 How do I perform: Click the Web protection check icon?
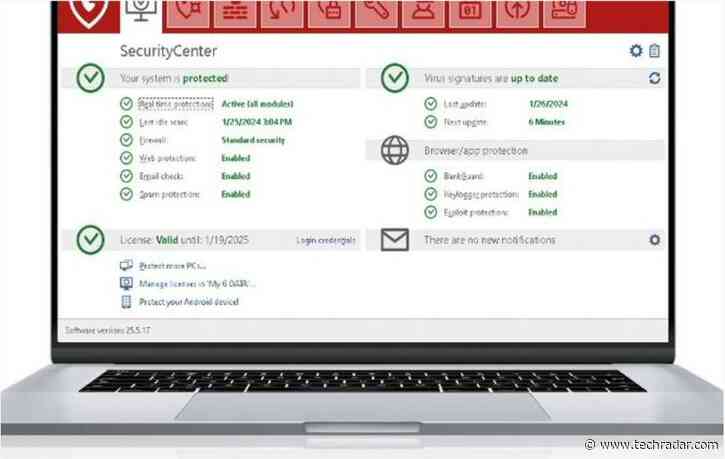point(126,158)
